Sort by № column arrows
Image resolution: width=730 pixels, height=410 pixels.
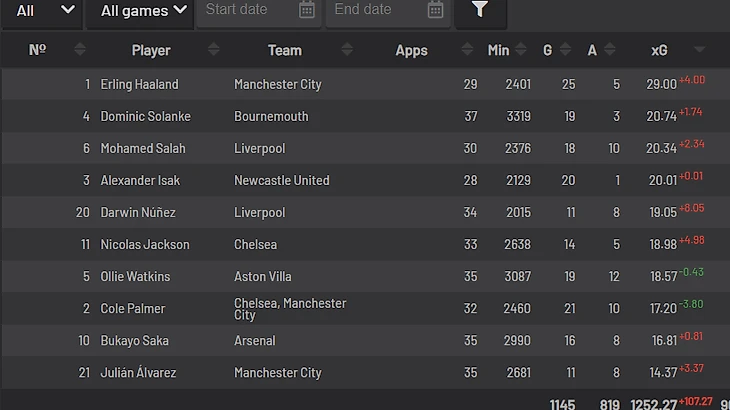point(80,50)
